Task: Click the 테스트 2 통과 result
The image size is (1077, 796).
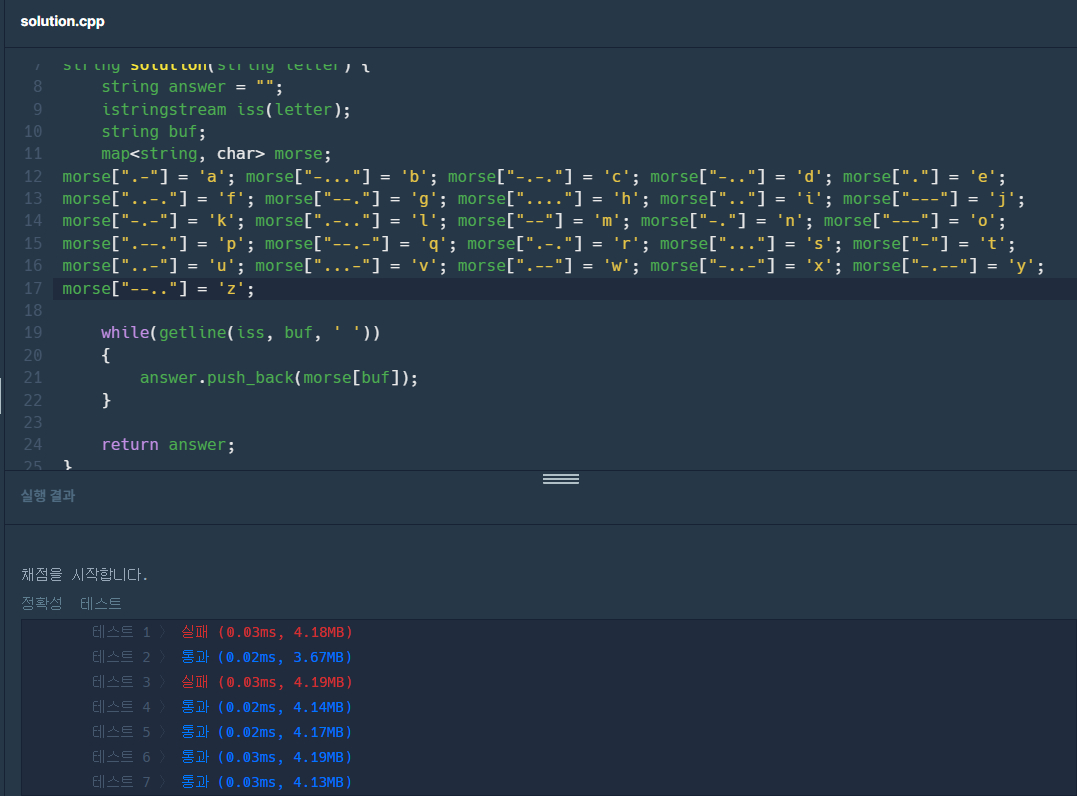Action: coord(266,657)
